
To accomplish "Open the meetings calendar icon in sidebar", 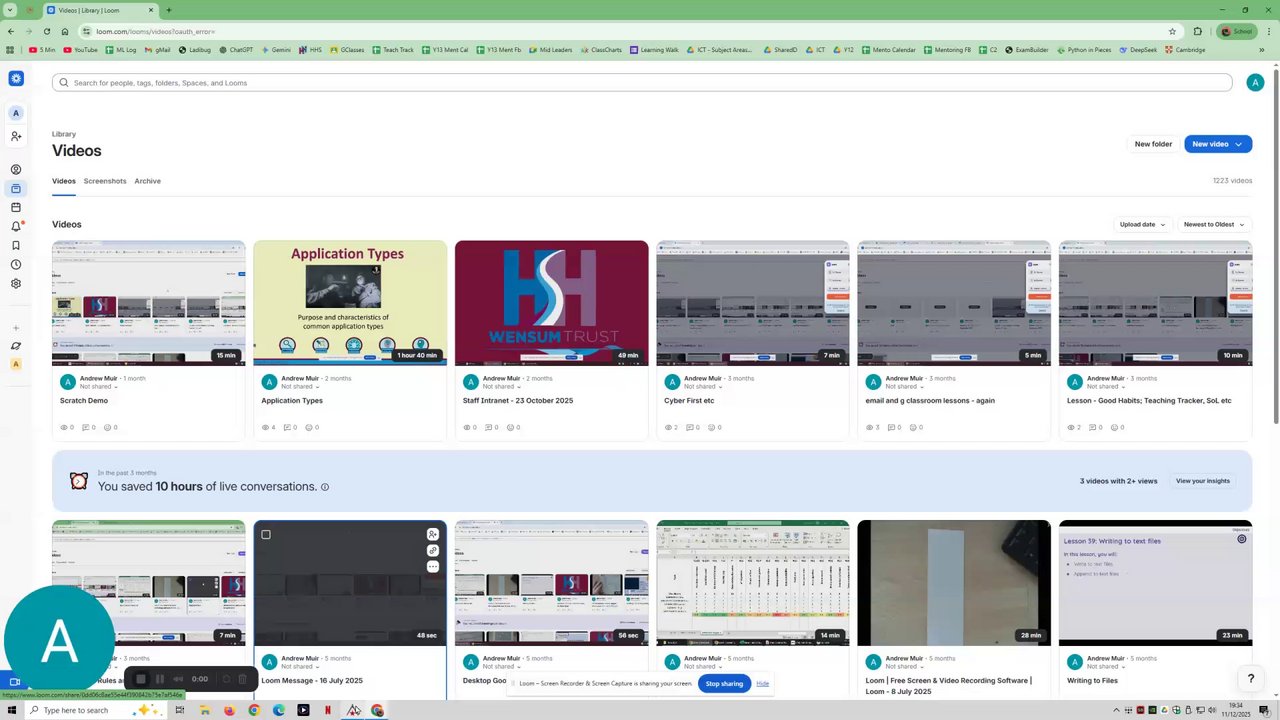I will pyautogui.click(x=16, y=208).
